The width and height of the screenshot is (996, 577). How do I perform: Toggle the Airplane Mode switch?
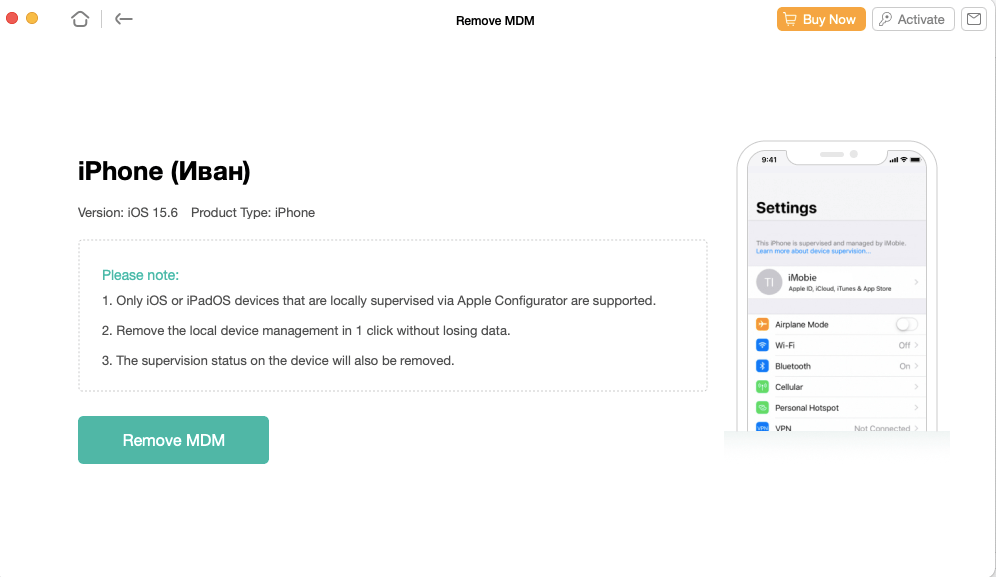tap(906, 324)
